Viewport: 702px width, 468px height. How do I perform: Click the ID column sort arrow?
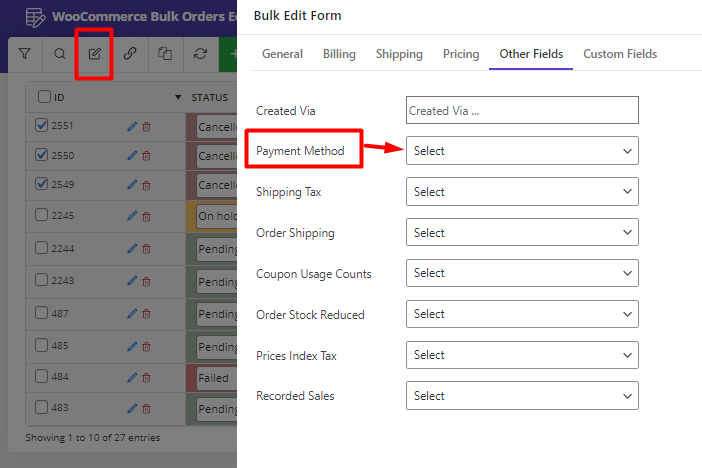178,97
